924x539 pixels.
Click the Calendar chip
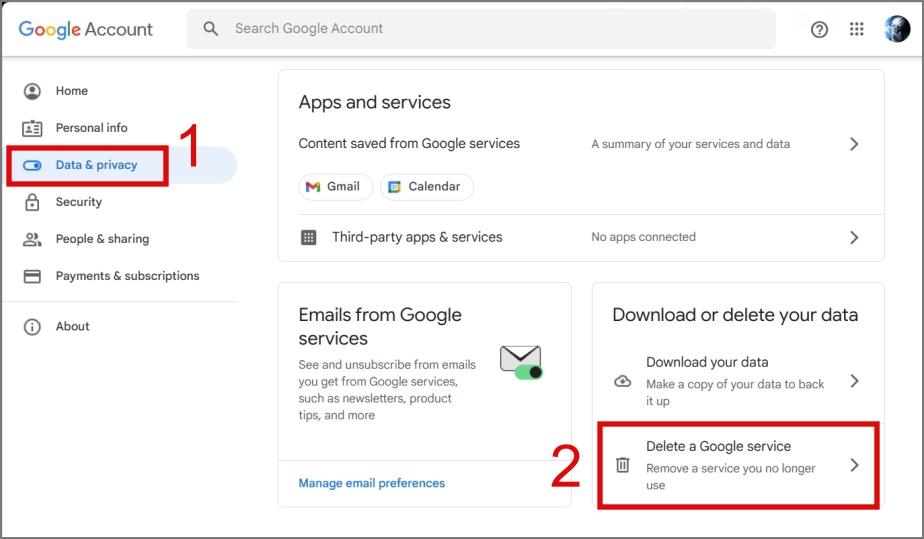click(x=427, y=187)
